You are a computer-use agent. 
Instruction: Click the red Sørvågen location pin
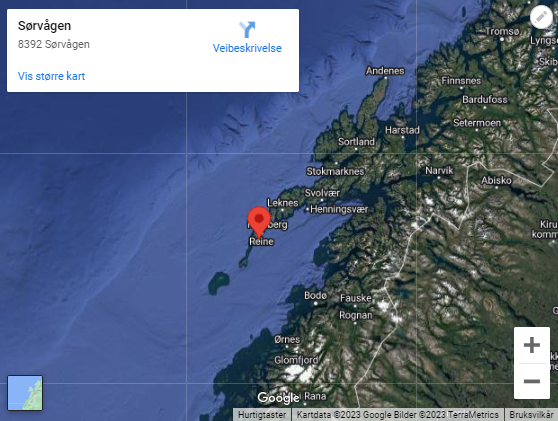click(x=259, y=222)
